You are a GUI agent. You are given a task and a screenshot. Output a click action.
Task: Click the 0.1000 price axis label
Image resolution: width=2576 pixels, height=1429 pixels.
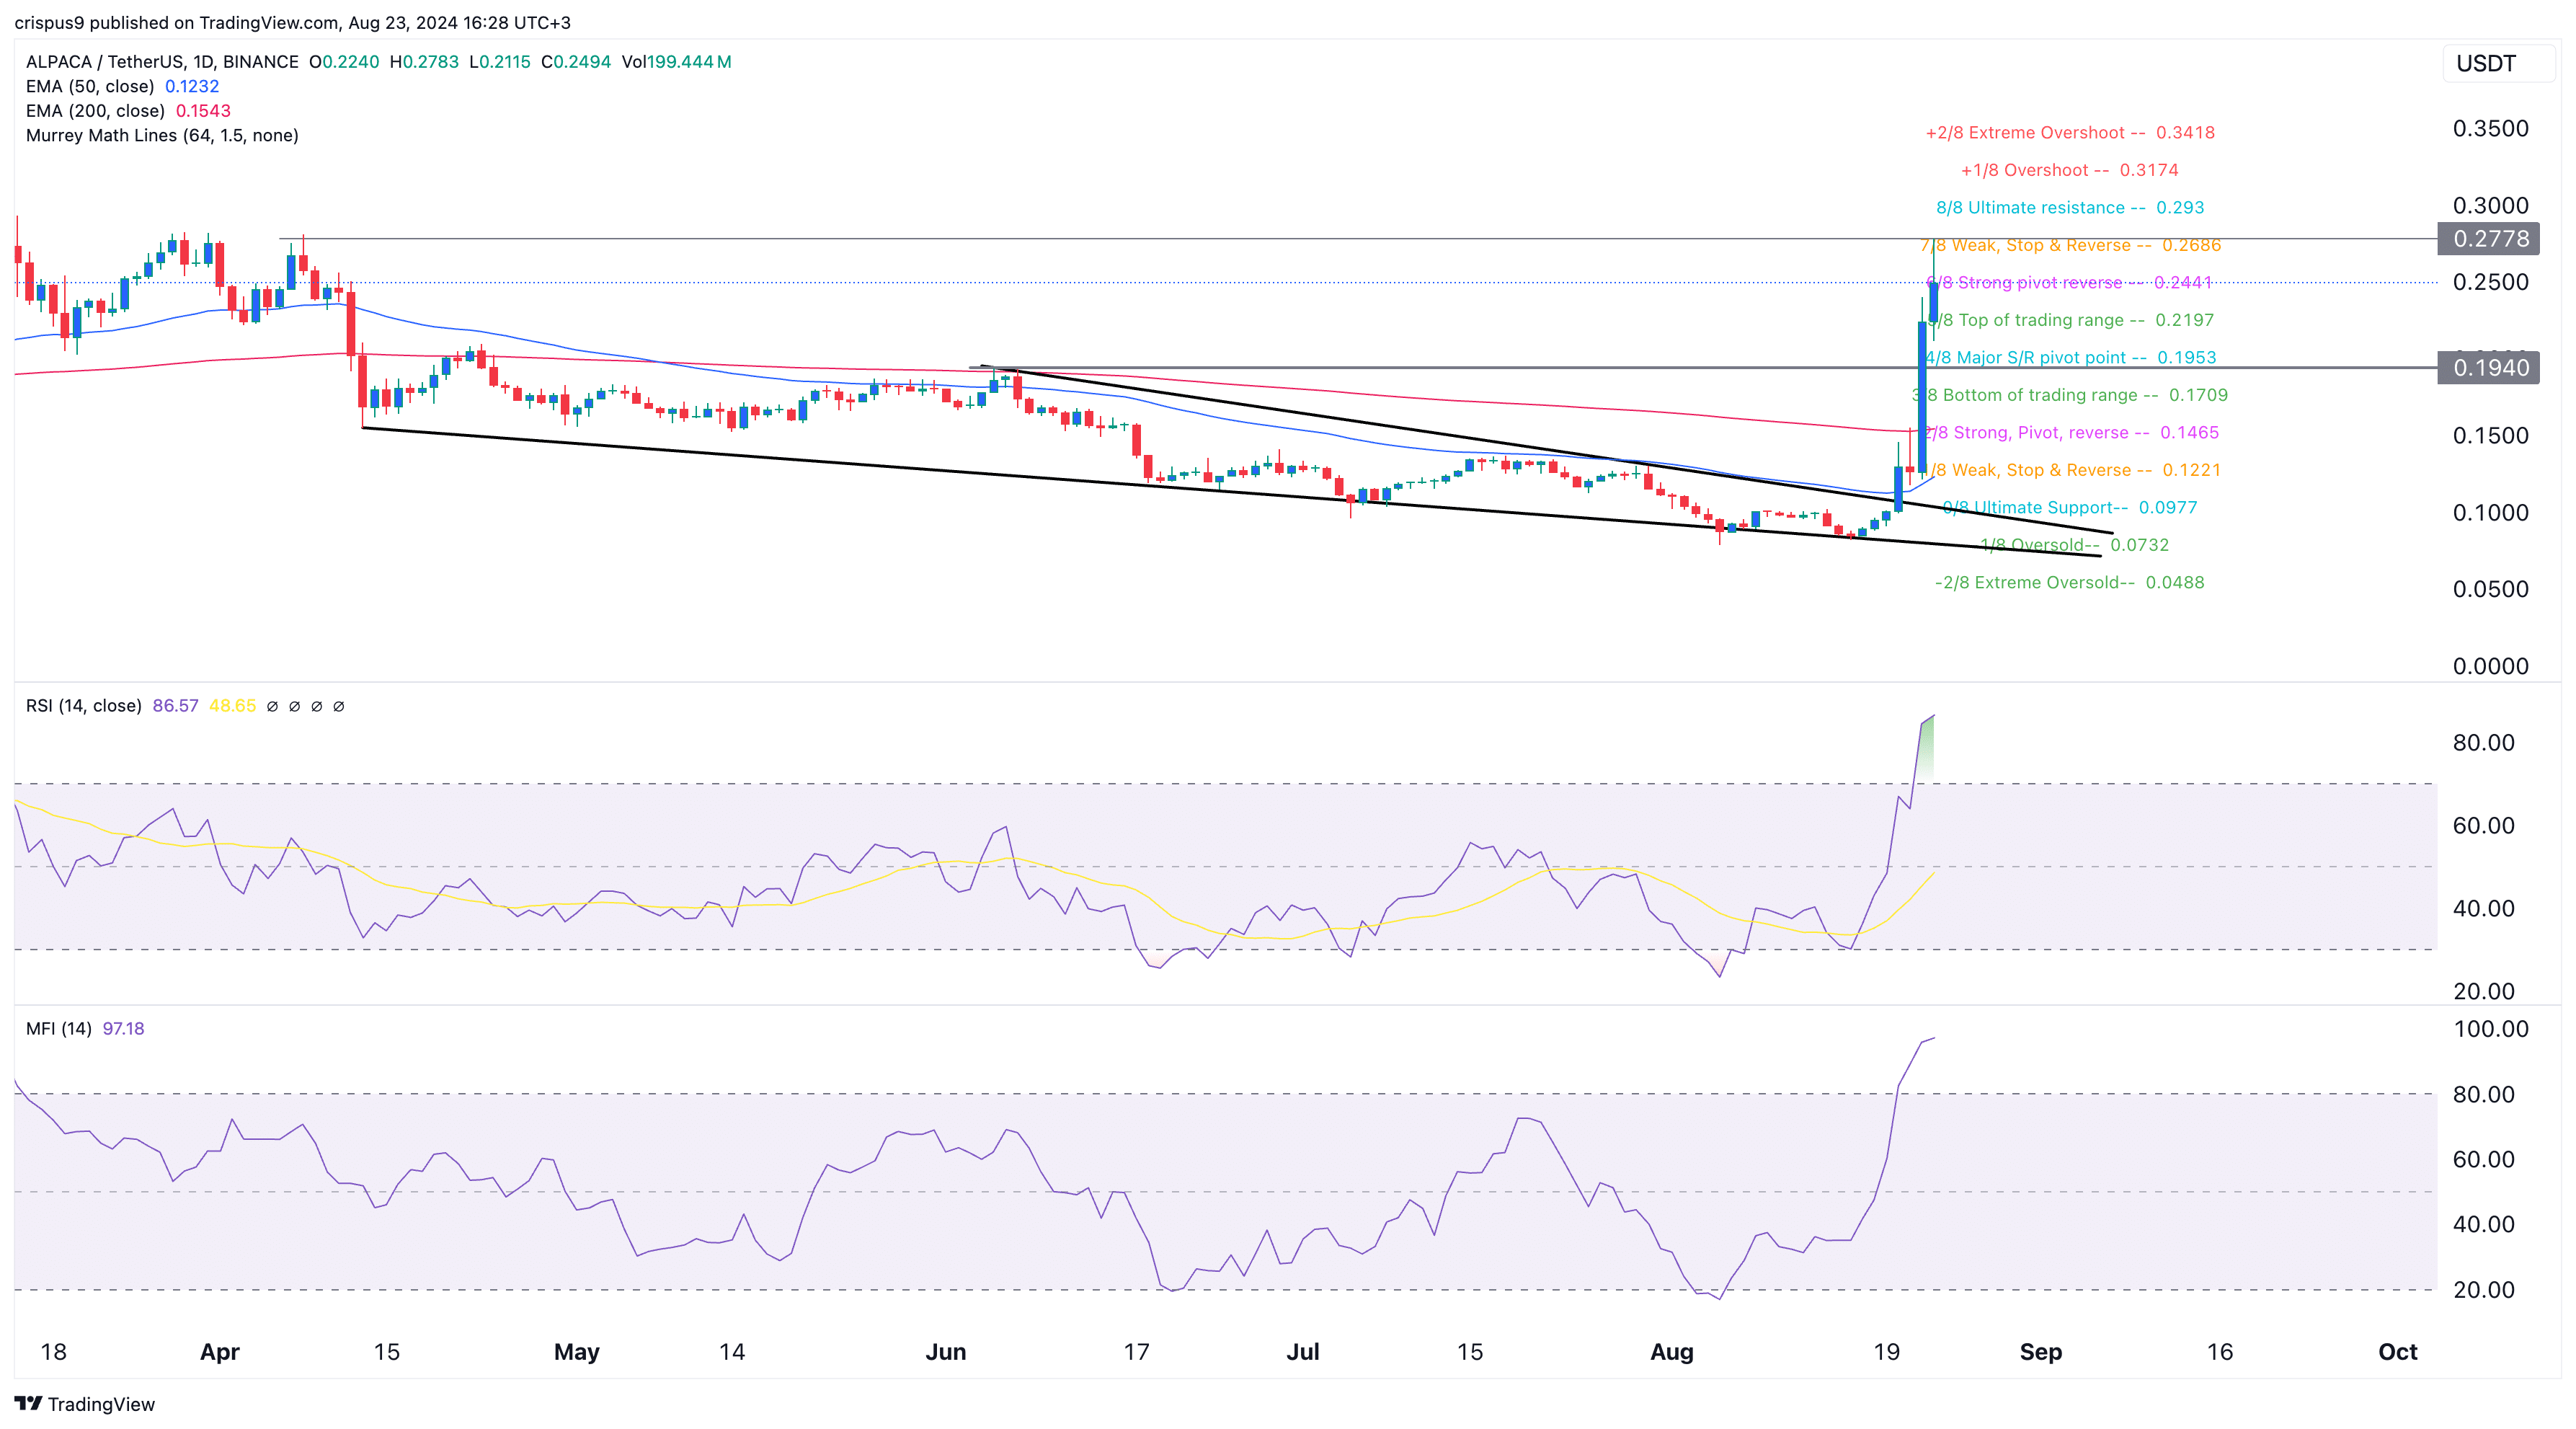(x=2490, y=512)
